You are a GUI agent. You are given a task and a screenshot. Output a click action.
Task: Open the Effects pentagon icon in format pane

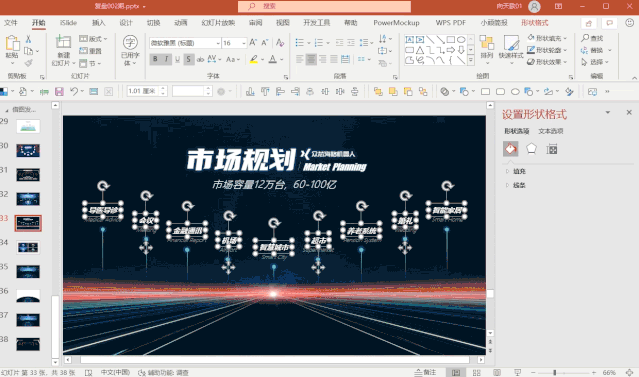(531, 149)
